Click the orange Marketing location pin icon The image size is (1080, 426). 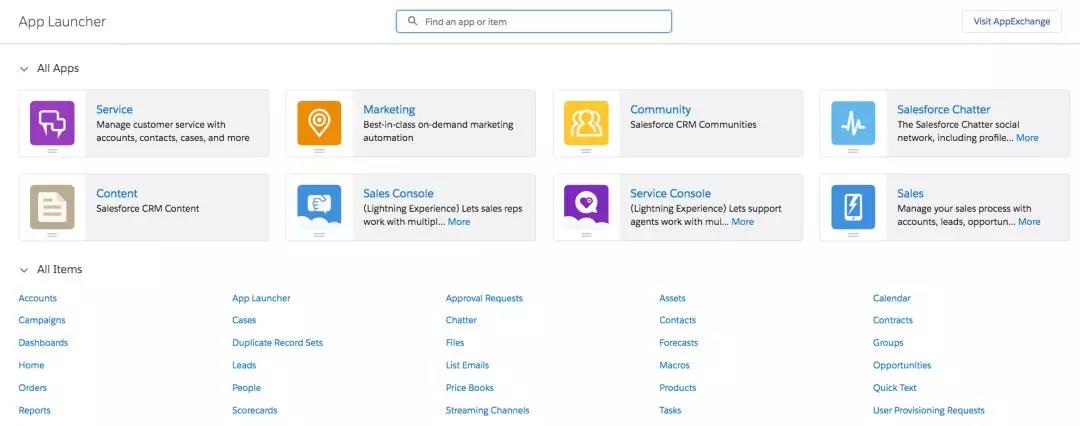[318, 123]
